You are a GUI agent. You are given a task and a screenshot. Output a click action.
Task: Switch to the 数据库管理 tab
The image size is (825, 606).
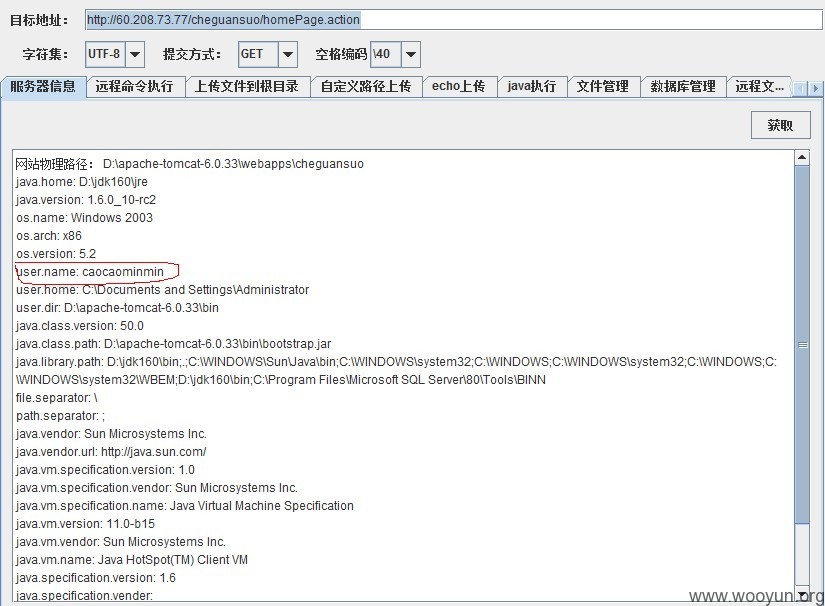pyautogui.click(x=683, y=86)
